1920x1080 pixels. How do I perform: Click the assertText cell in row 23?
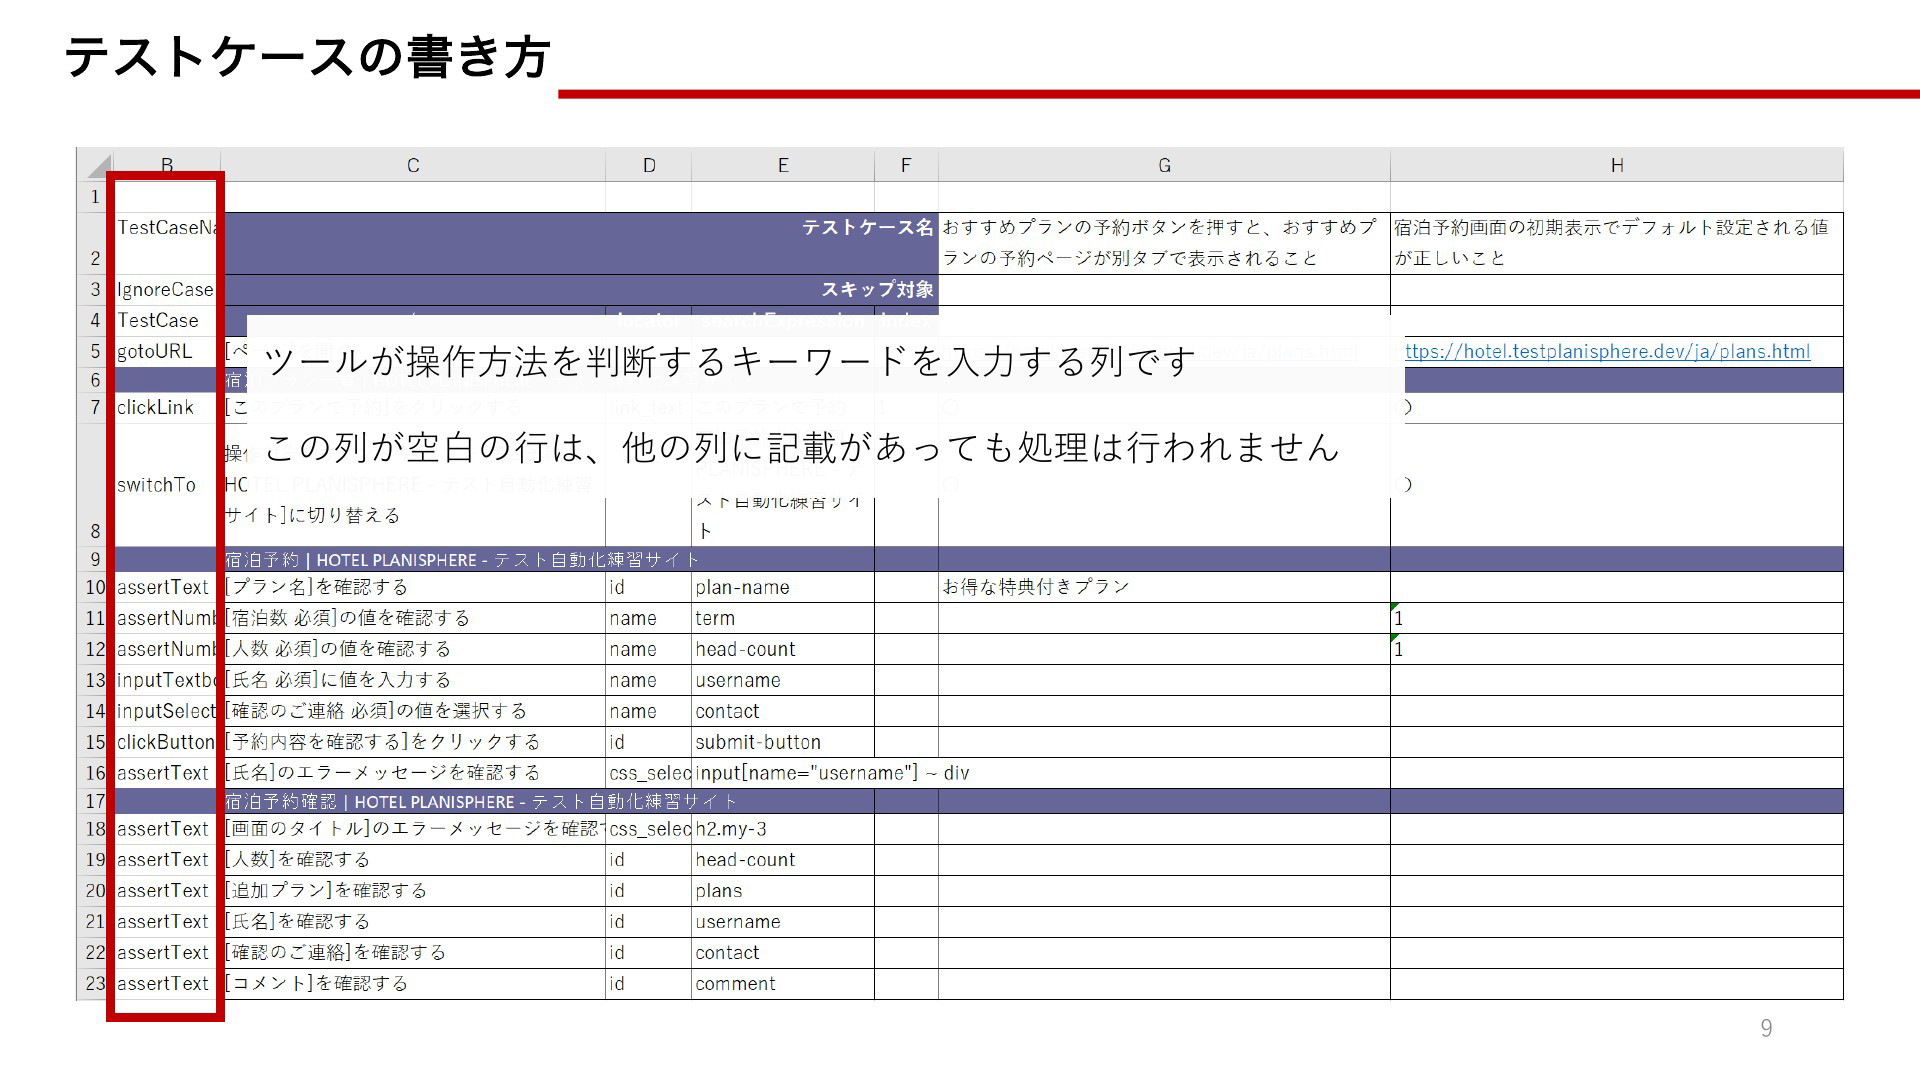point(167,983)
